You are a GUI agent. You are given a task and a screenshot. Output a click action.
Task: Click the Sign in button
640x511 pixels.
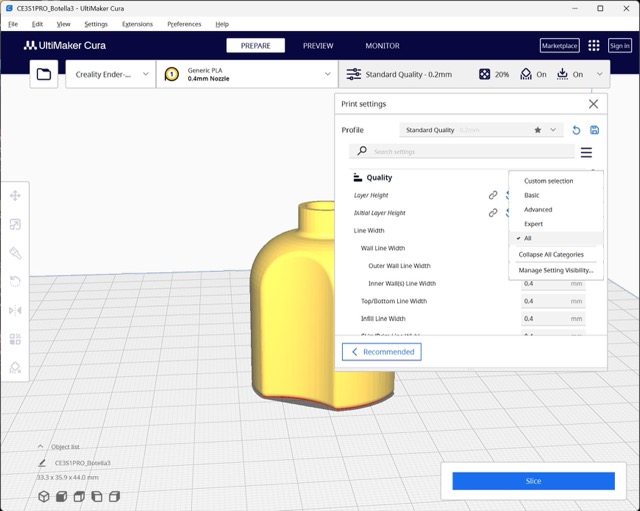click(620, 46)
